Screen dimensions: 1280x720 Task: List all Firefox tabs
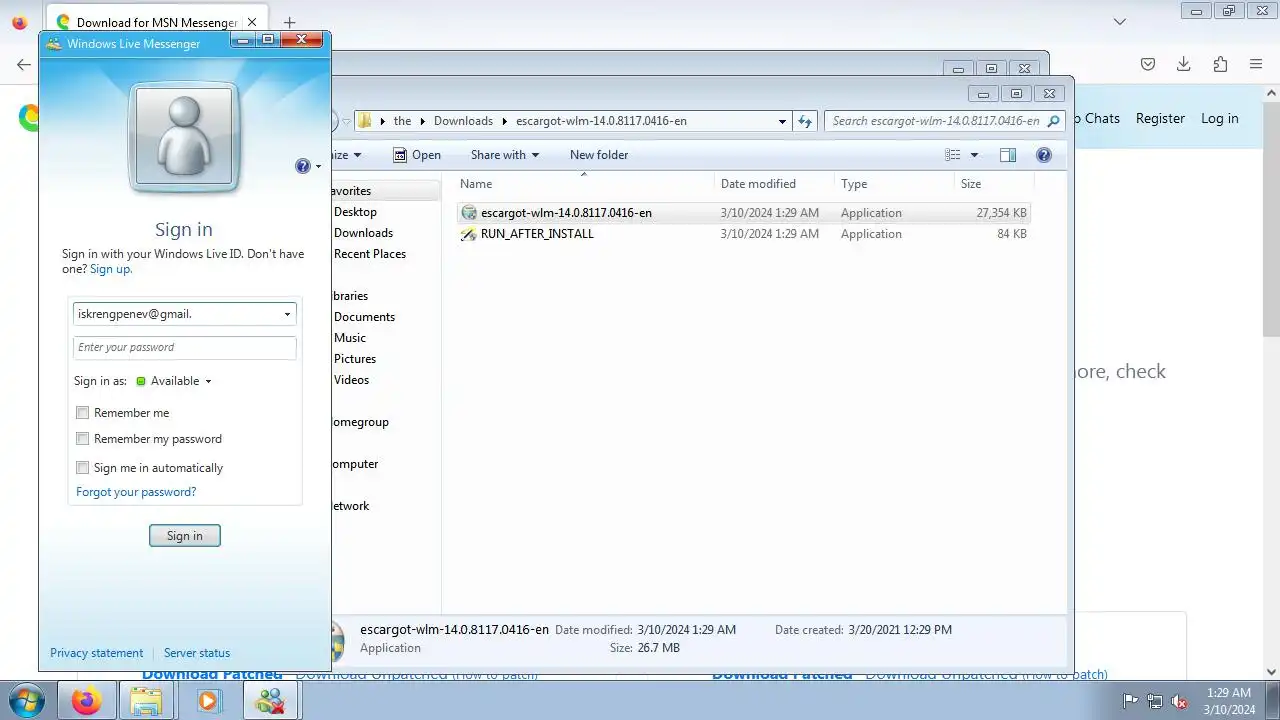pos(1120,22)
